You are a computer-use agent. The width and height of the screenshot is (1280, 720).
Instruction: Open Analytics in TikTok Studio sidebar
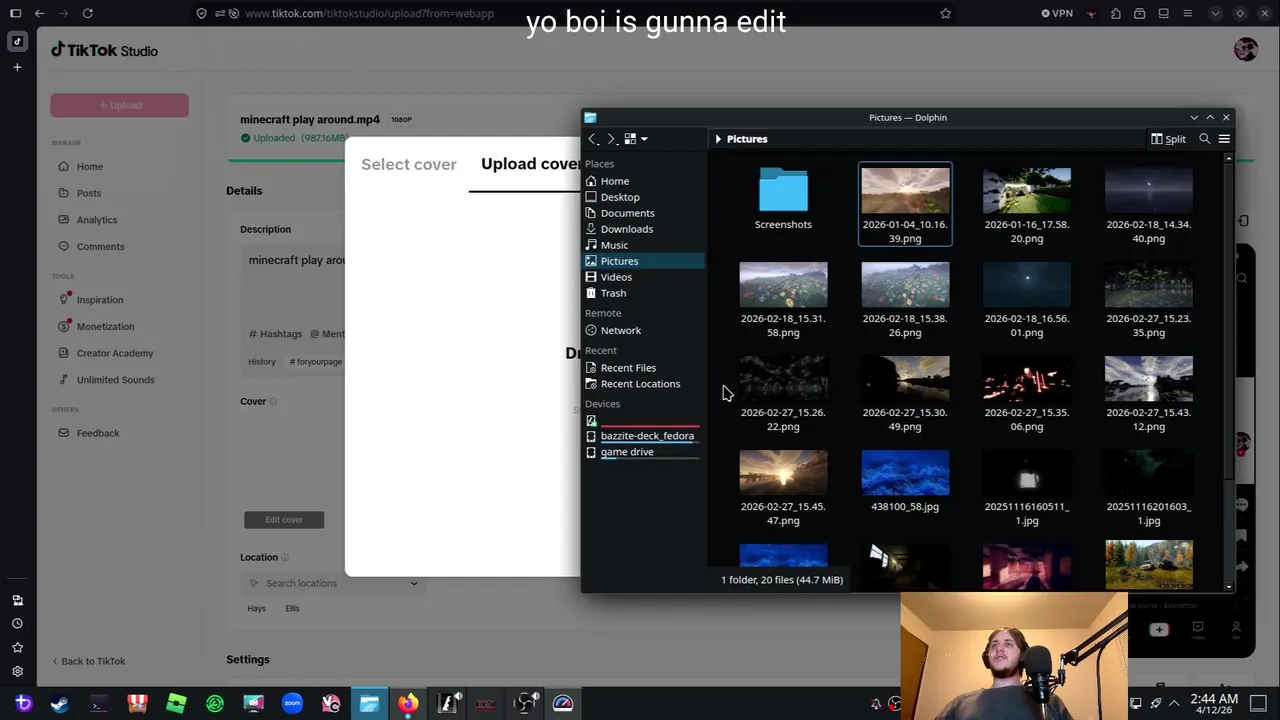click(x=97, y=220)
